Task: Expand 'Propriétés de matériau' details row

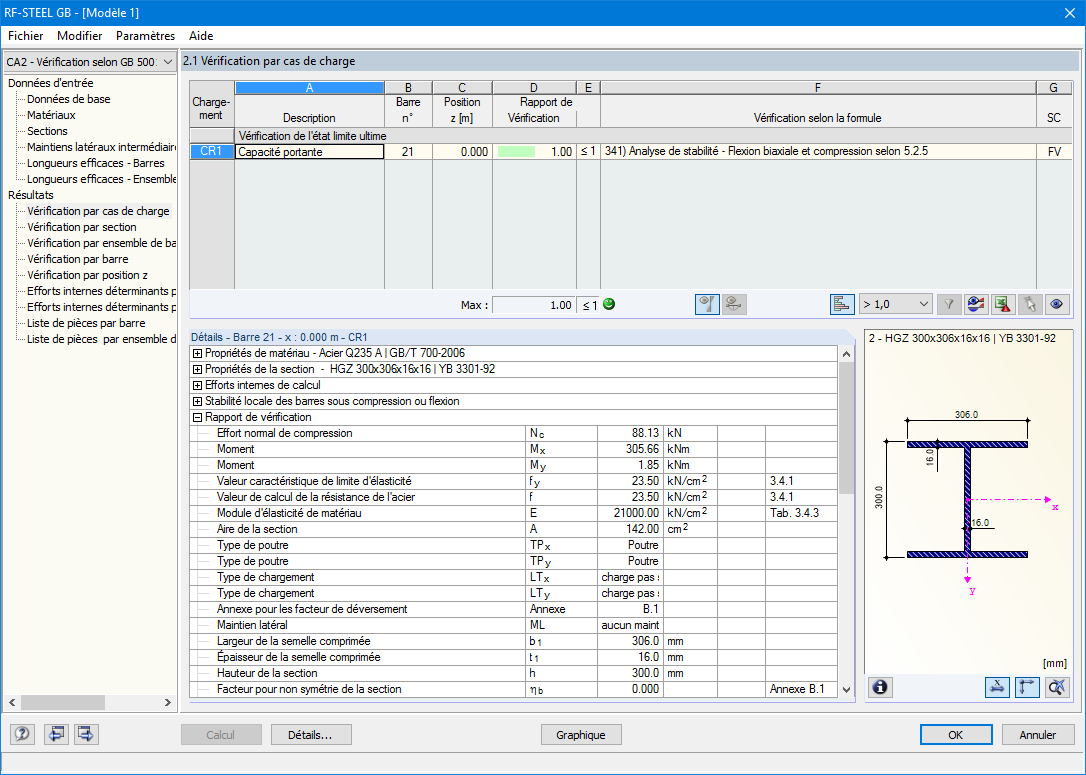Action: (197, 353)
